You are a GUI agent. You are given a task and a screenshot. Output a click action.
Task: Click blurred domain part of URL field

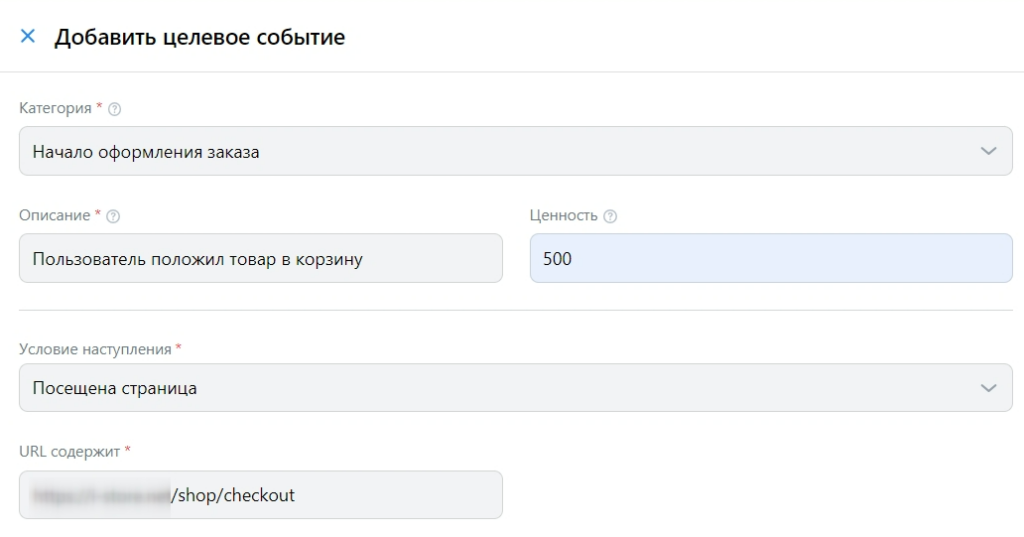pyautogui.click(x=100, y=495)
